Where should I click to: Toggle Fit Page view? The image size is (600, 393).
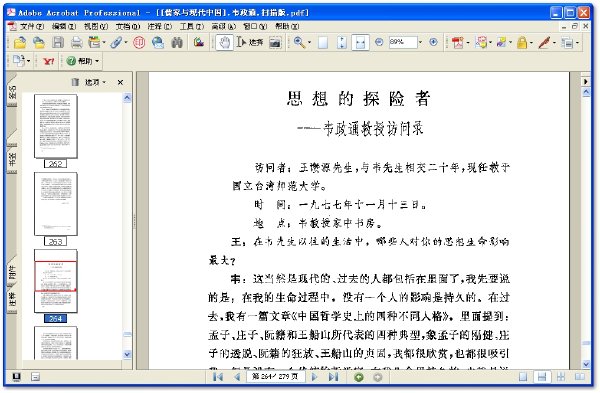tap(342, 42)
